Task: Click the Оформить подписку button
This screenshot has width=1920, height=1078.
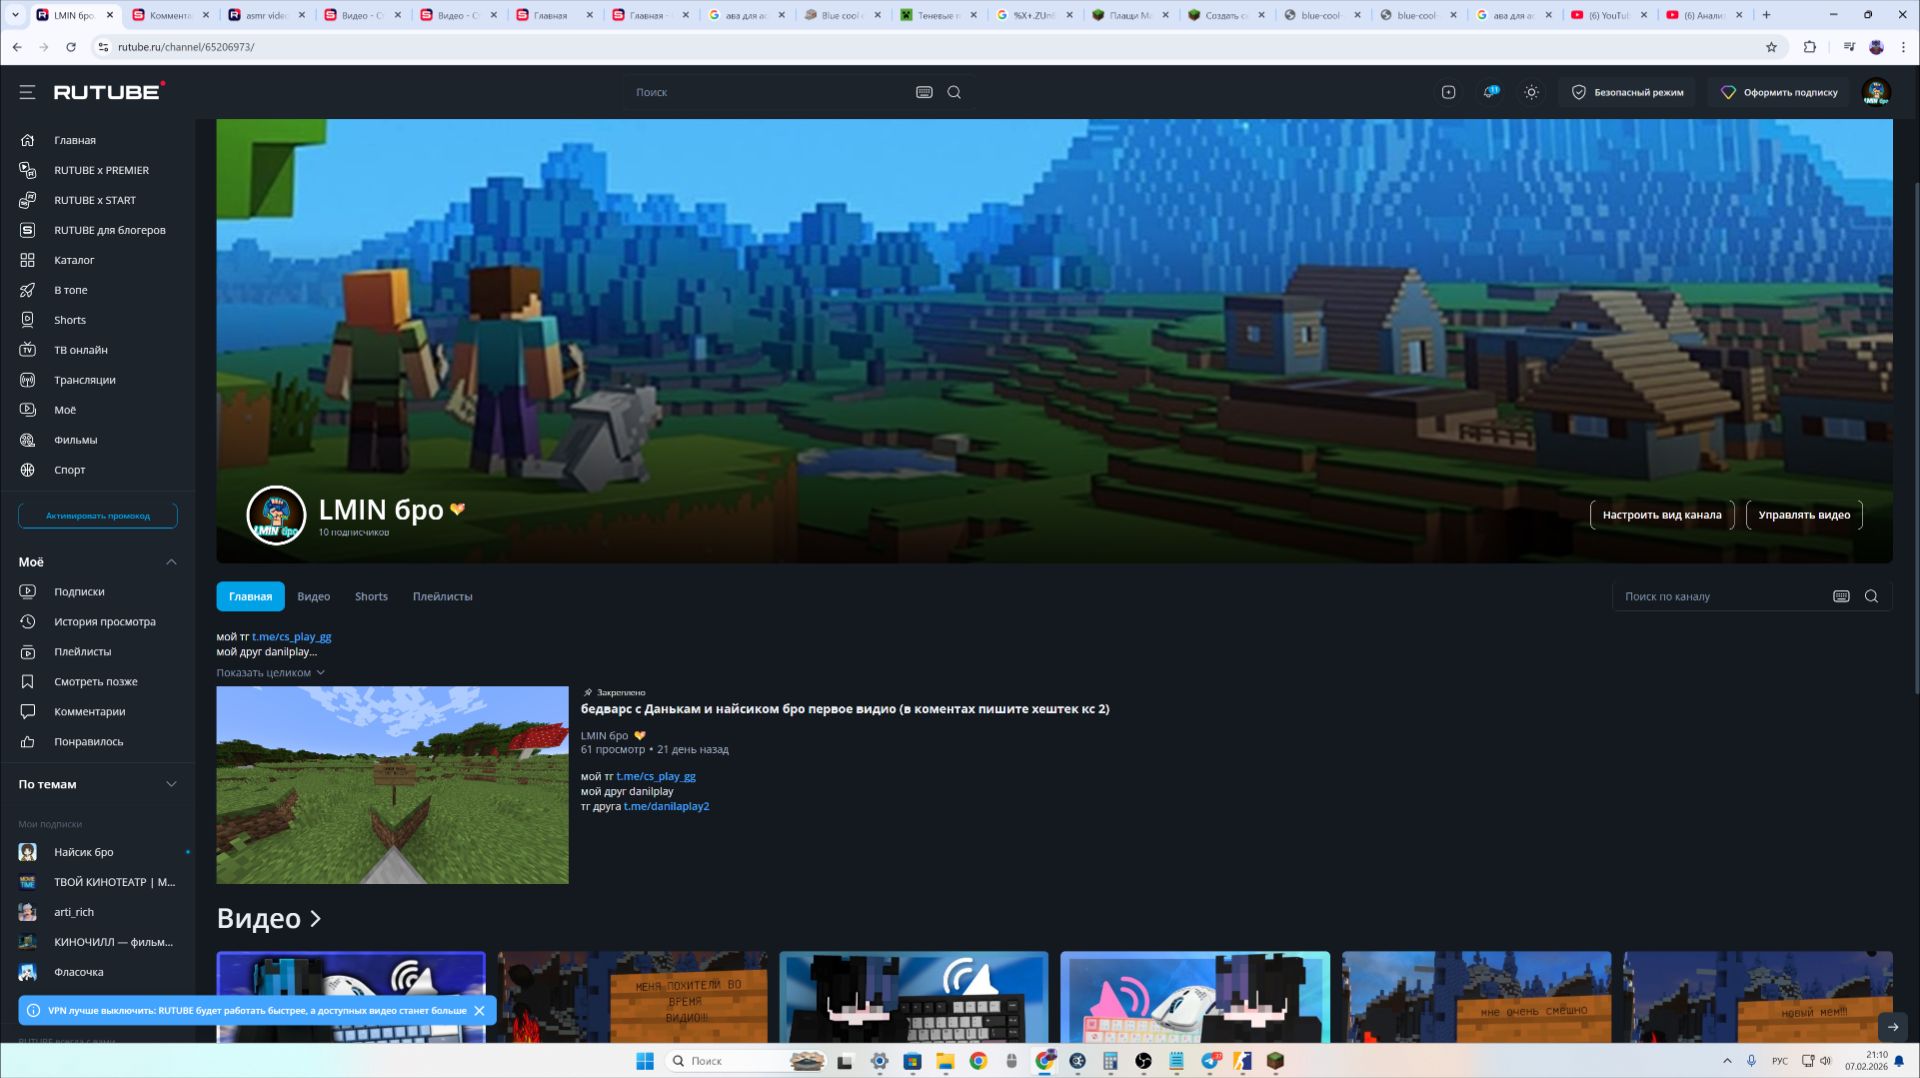Action: point(1780,92)
